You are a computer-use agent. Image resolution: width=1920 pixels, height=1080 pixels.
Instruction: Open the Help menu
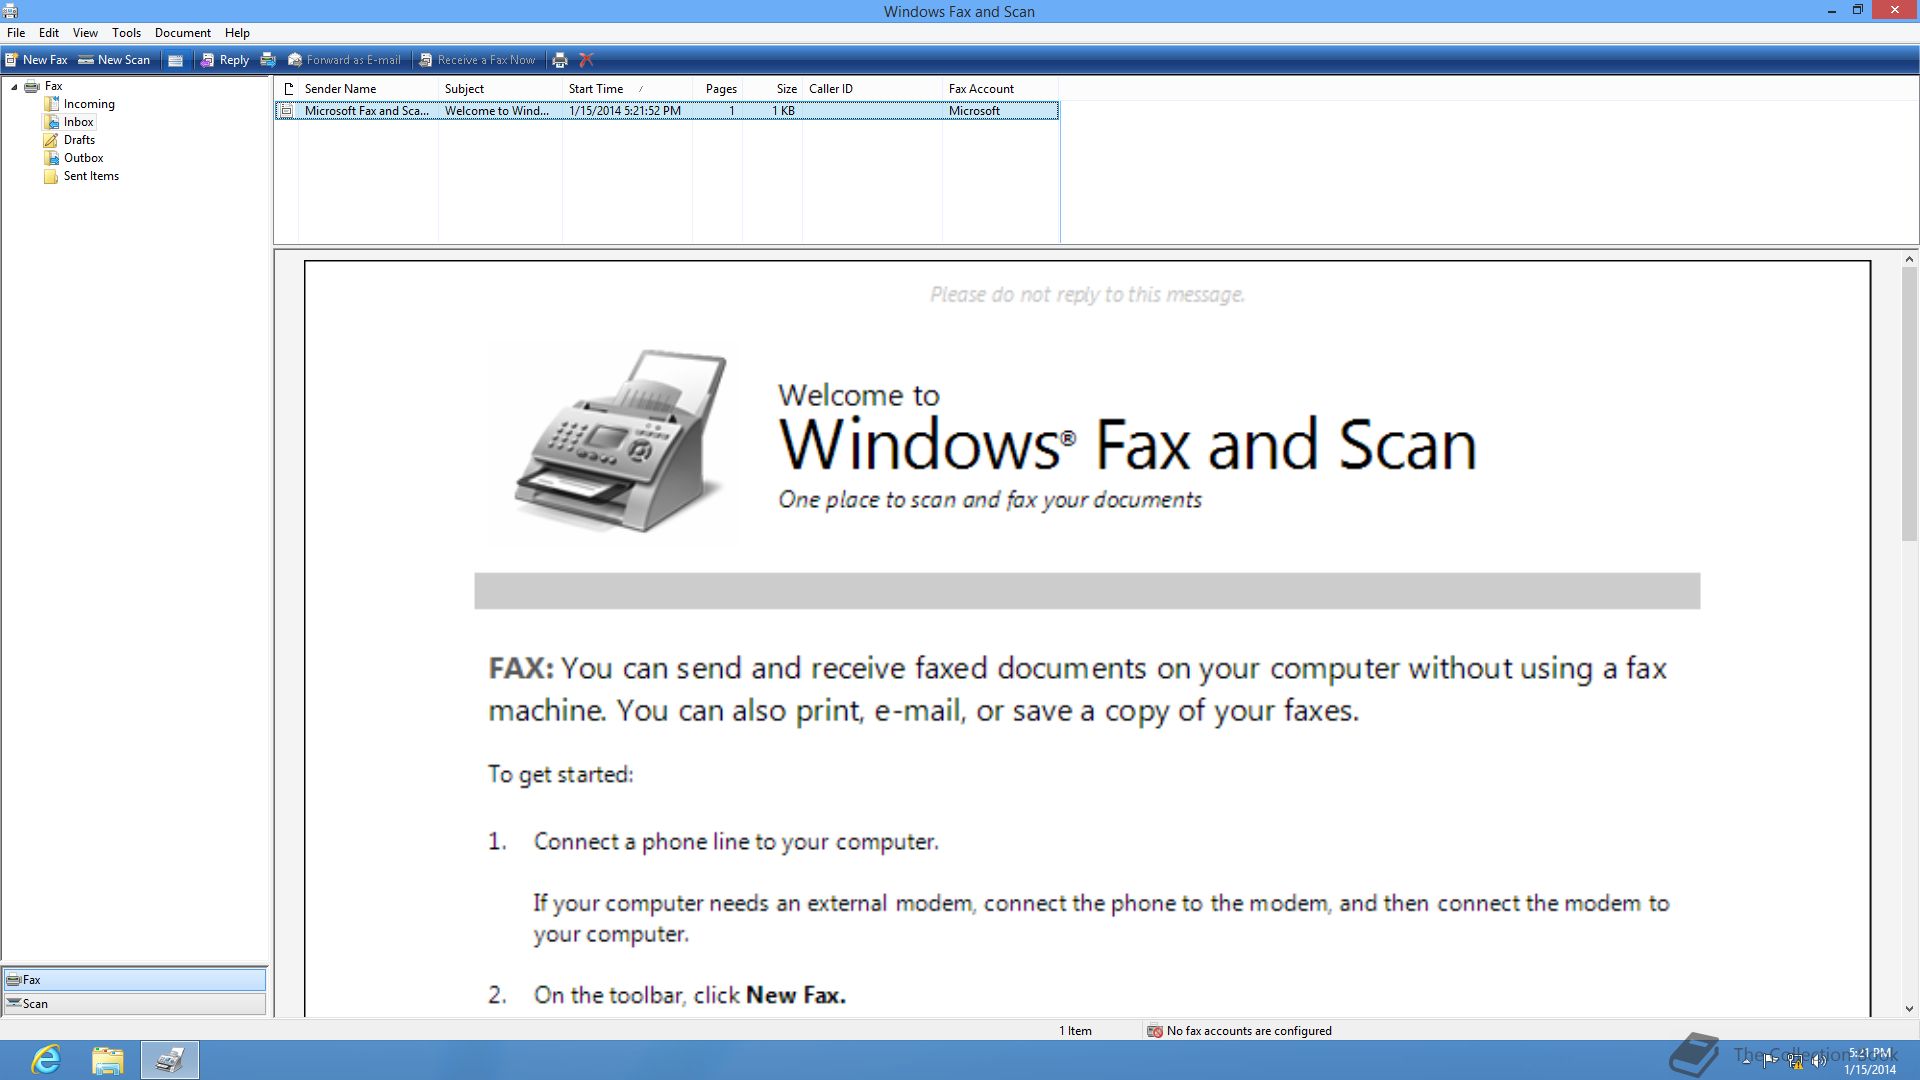[x=237, y=33]
